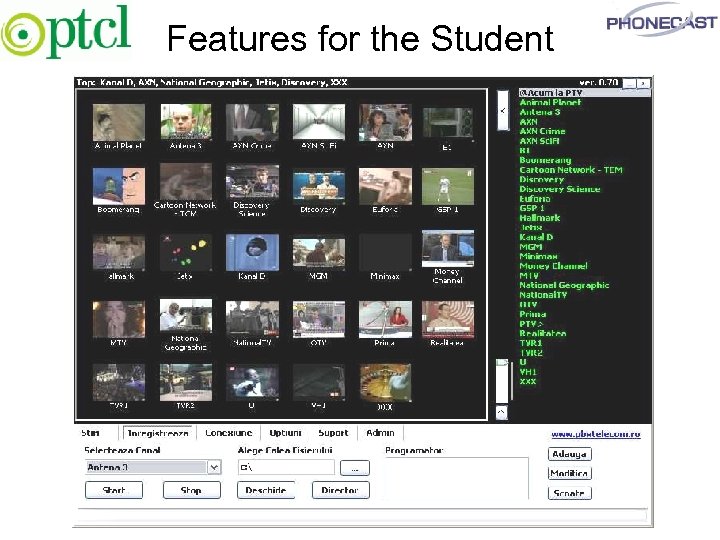The height and width of the screenshot is (540, 720).
Task: Open the TVR2 channel thumbnail
Action: [186, 382]
